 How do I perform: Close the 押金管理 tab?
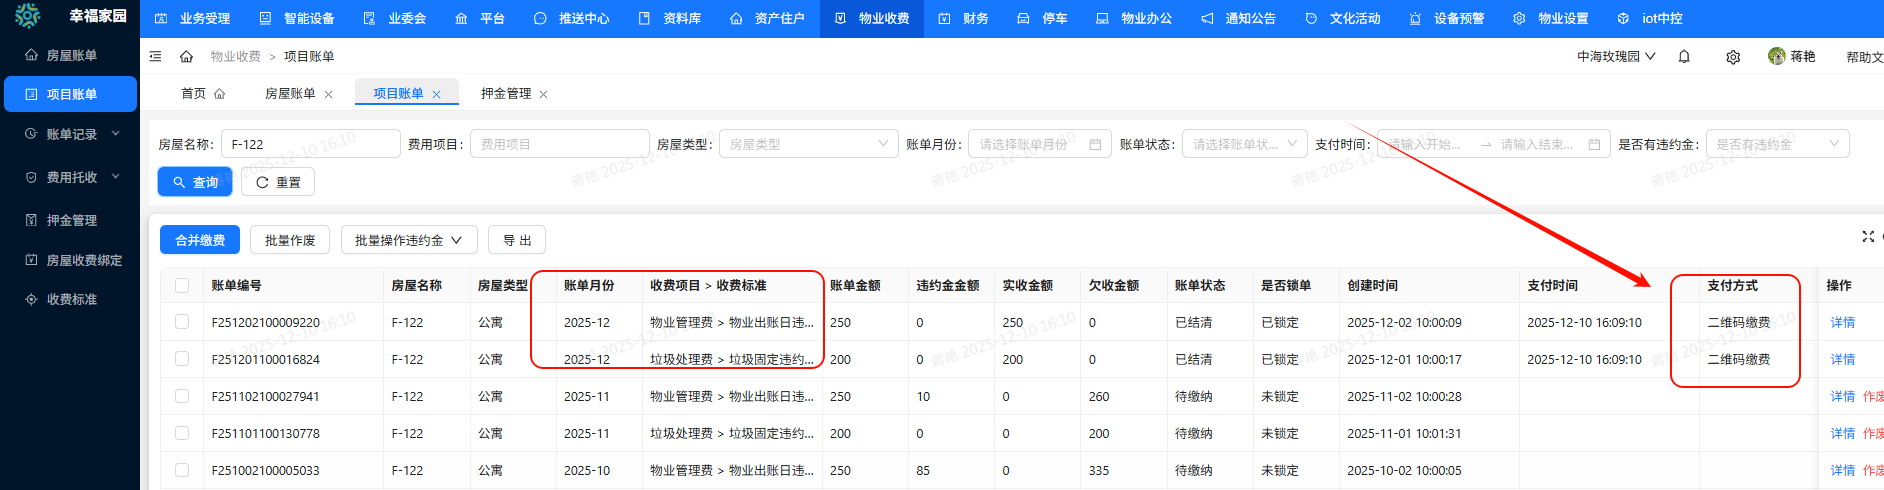543,94
